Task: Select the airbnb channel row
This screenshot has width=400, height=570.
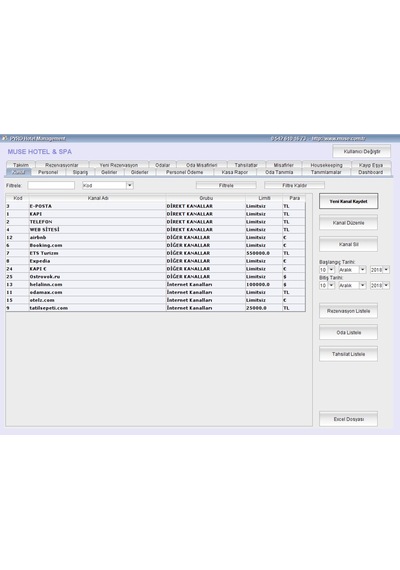Action: coord(156,237)
